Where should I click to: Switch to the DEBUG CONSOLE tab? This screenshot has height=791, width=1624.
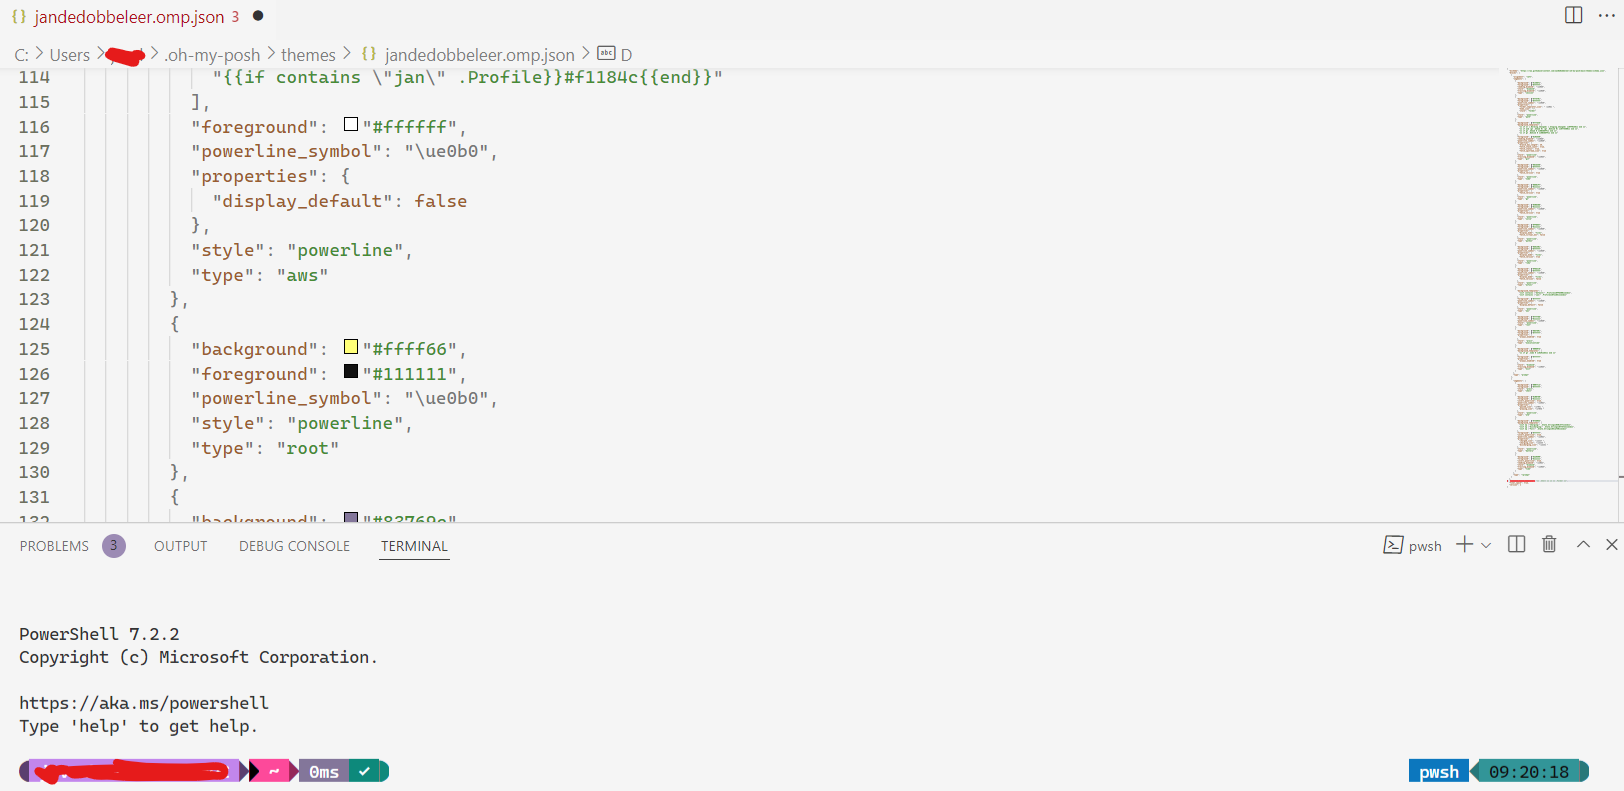point(294,545)
